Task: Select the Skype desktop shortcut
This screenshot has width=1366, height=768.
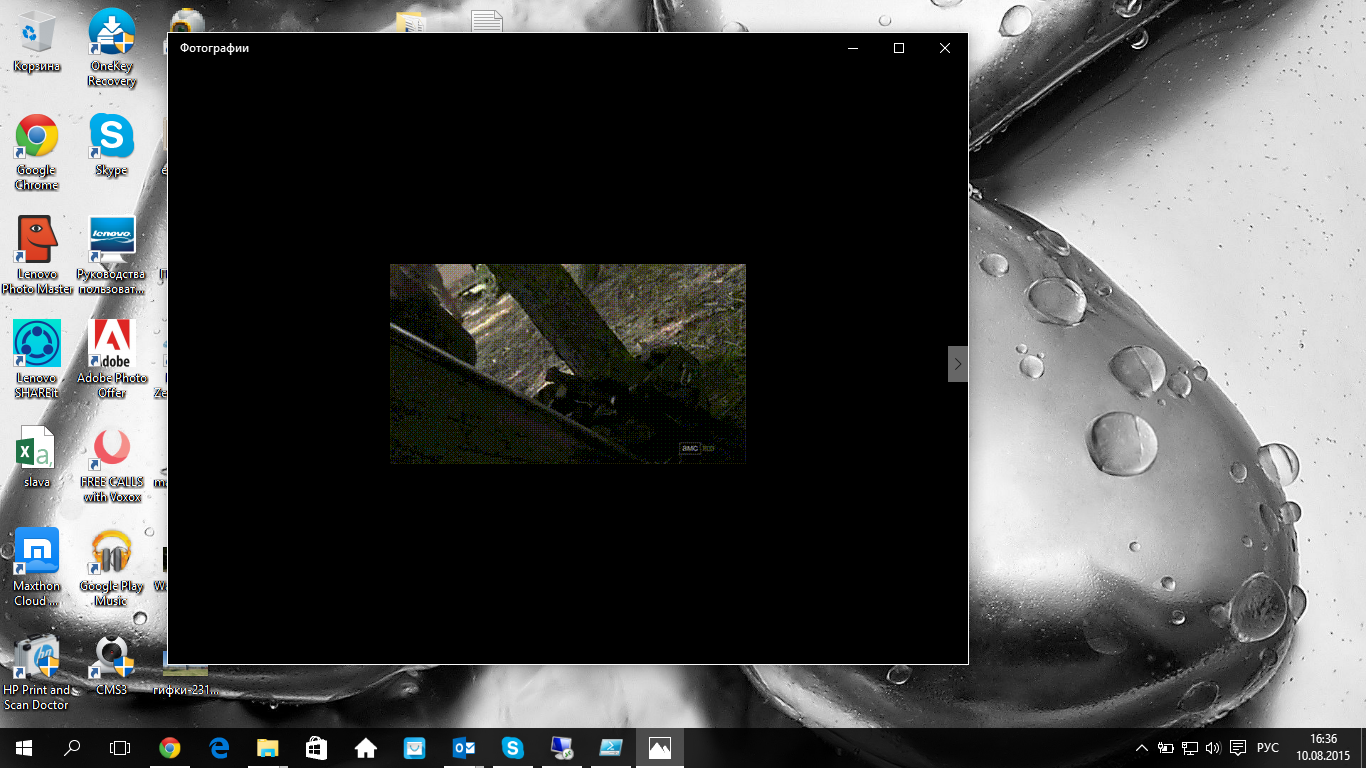Action: point(112,145)
